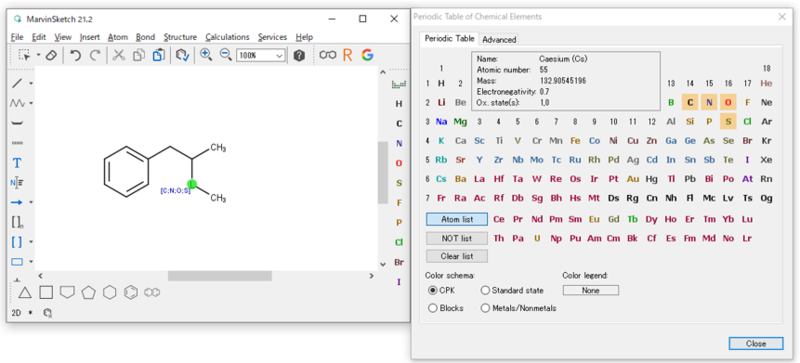Expand the chain tool dropdown arrow
This screenshot has height=363, width=800.
(x=31, y=103)
